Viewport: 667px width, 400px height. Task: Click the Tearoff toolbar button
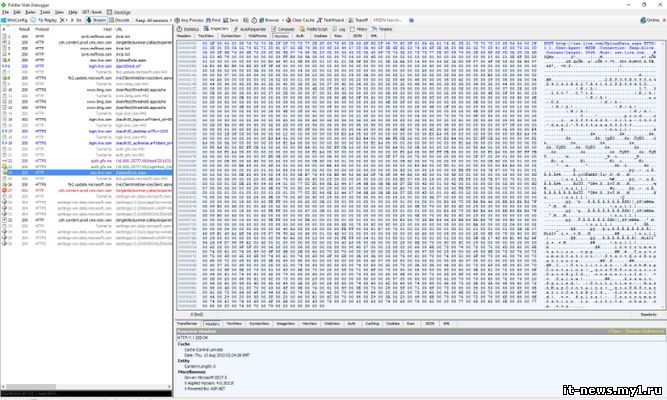pos(358,20)
